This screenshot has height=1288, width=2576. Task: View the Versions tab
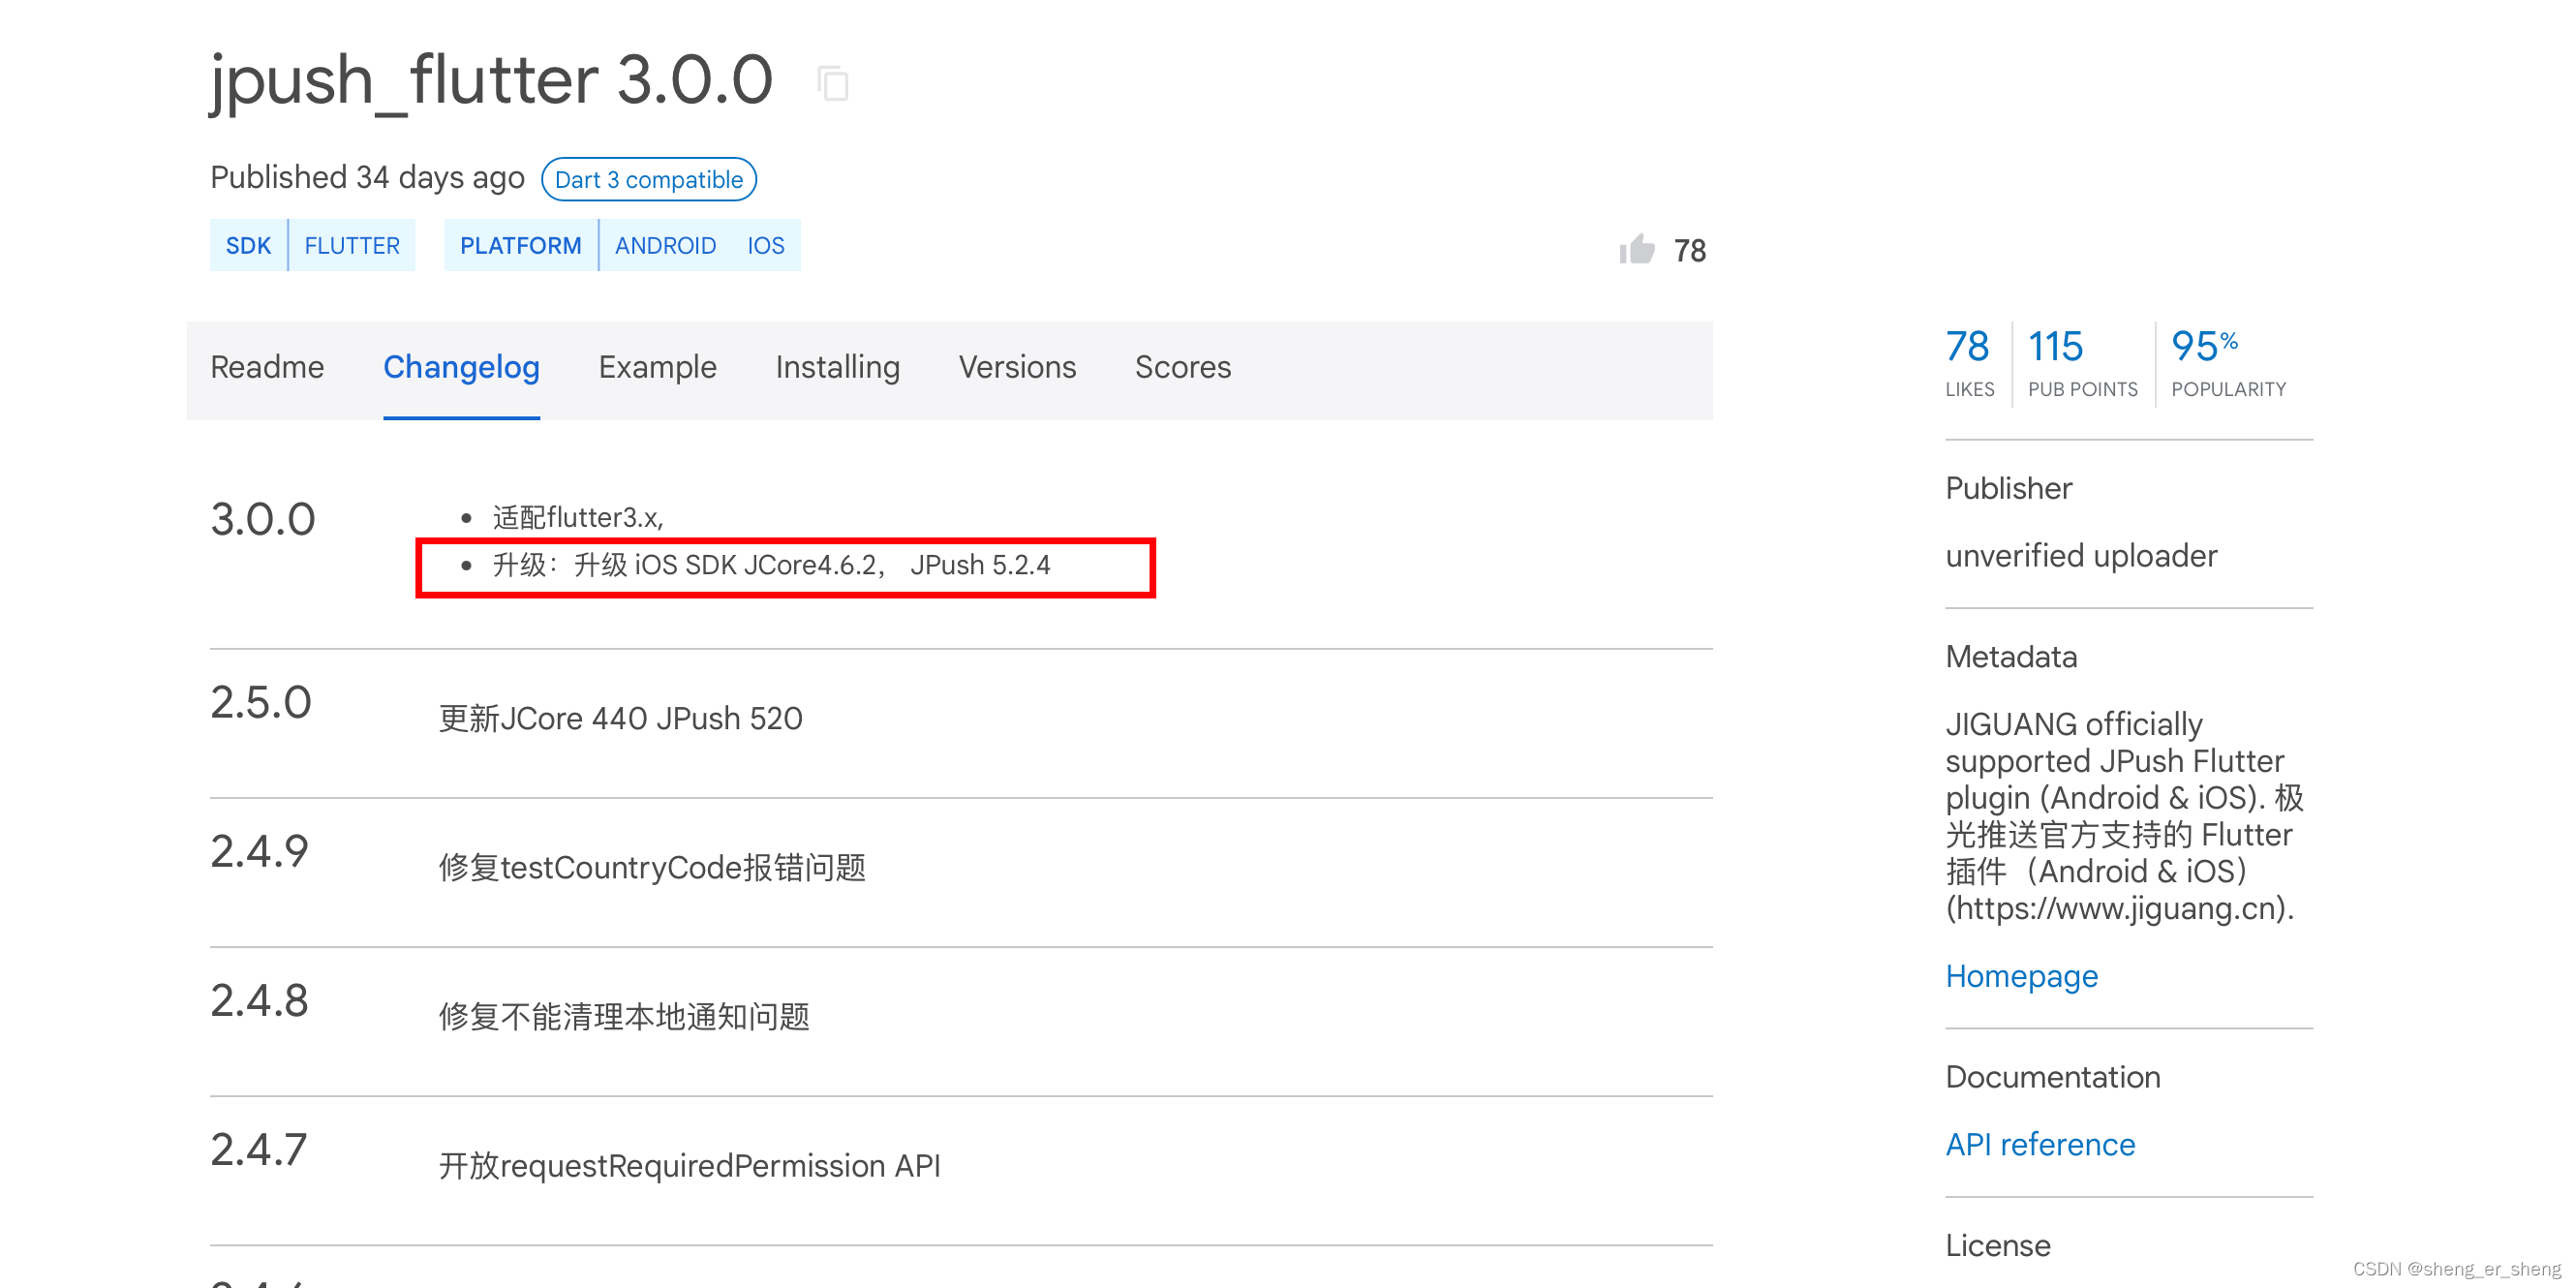pos(1017,367)
